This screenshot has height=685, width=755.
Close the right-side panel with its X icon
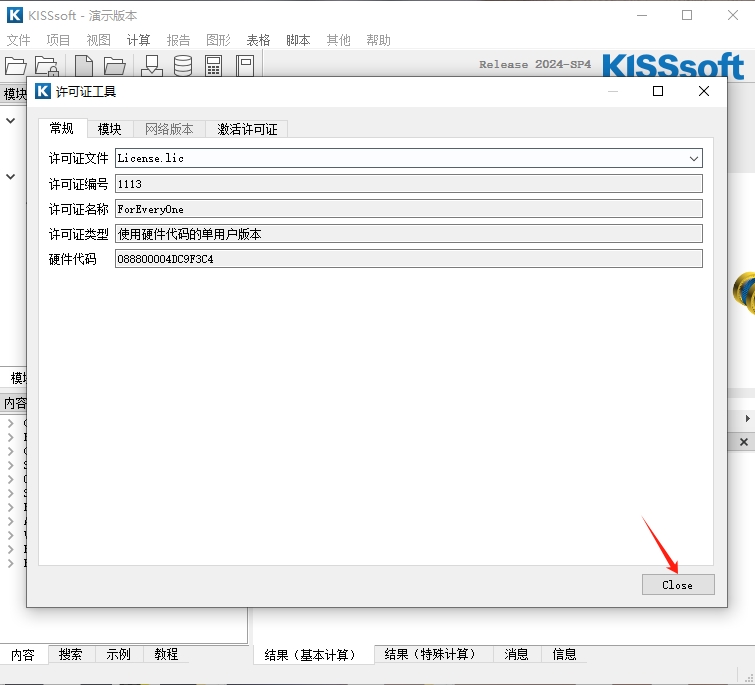(x=744, y=442)
